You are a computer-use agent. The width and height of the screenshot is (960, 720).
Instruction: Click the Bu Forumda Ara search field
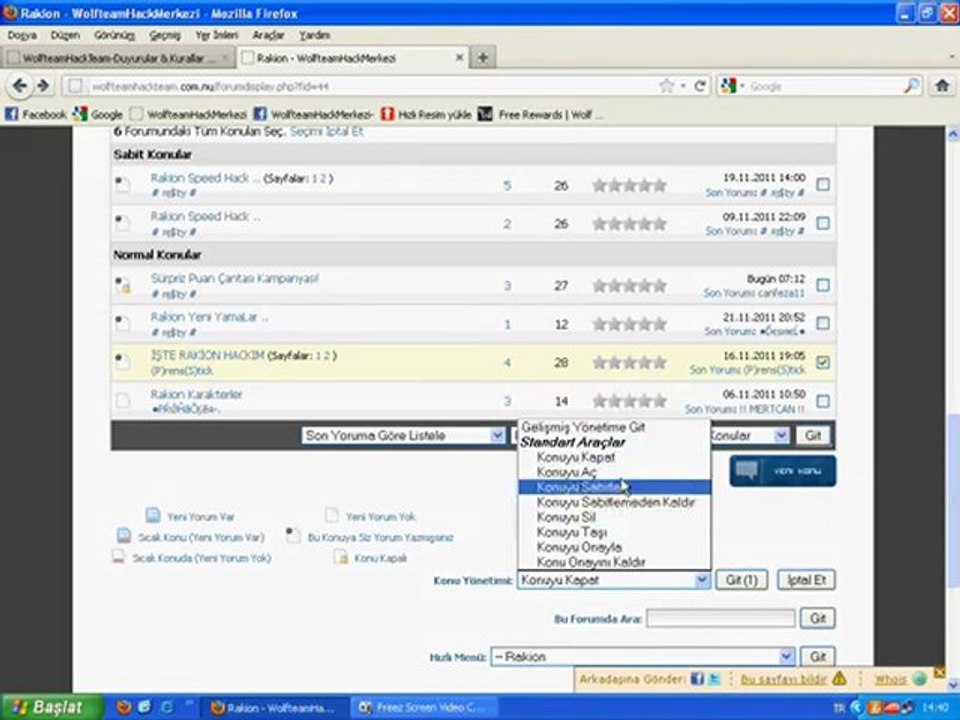(x=720, y=618)
